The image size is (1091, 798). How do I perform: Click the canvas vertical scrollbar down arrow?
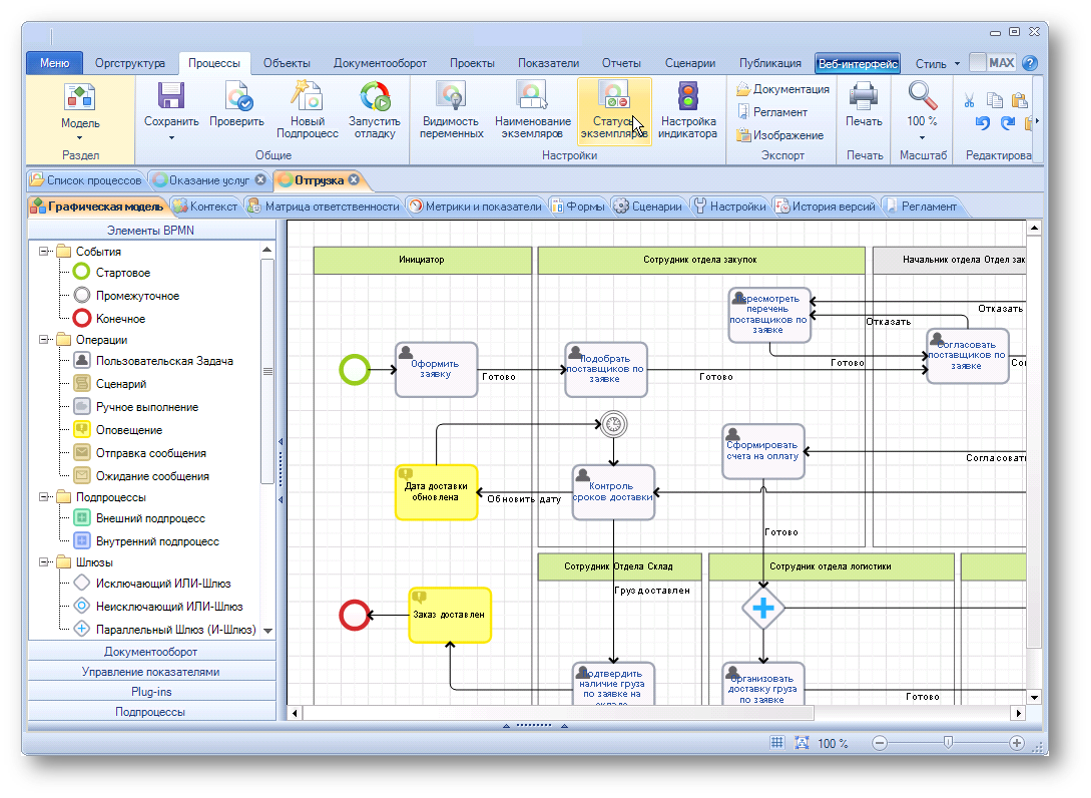[1035, 697]
